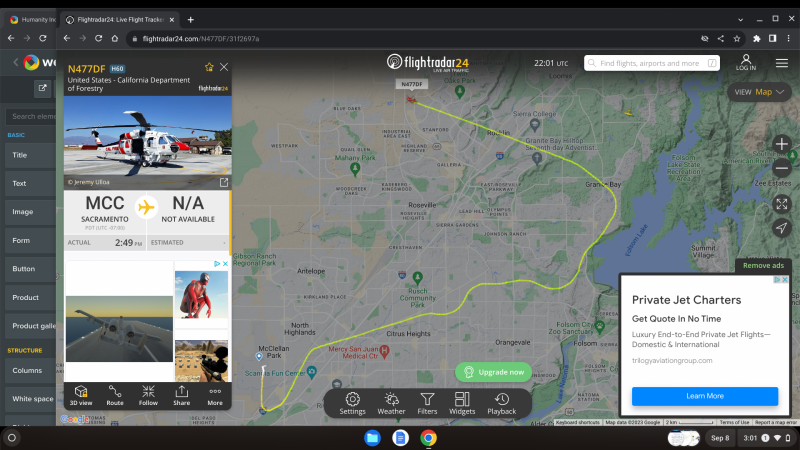The height and width of the screenshot is (450, 800).
Task: Close the Private Jet Charters ad
Action: 785,280
